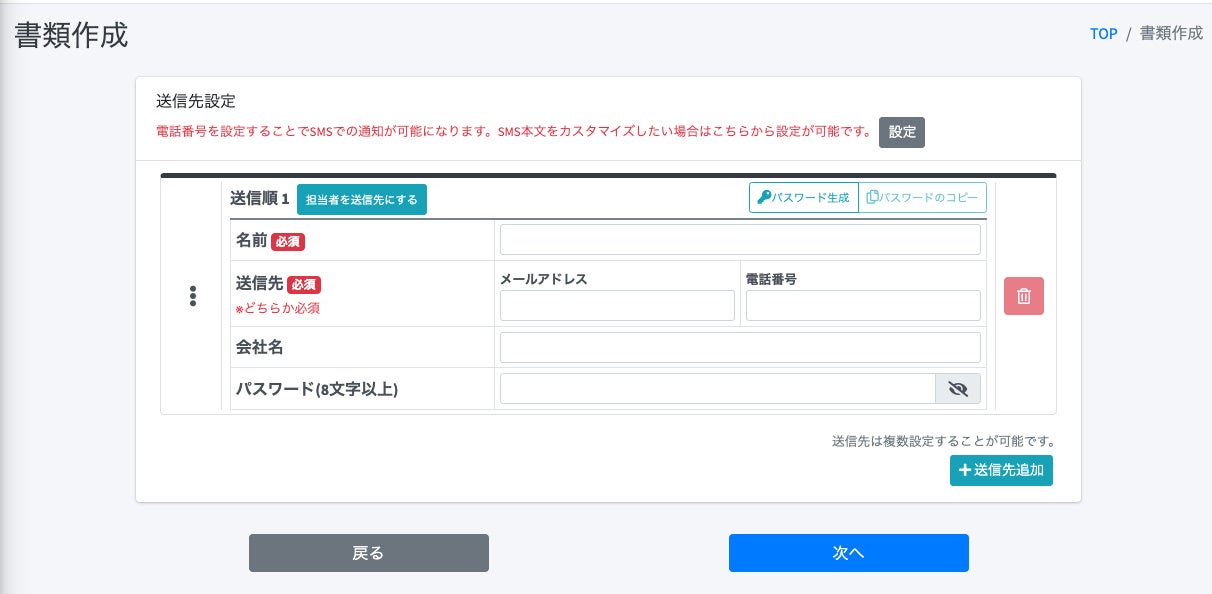Click the 書類作成 page title
Image resolution: width=1212 pixels, height=594 pixels.
tap(71, 36)
